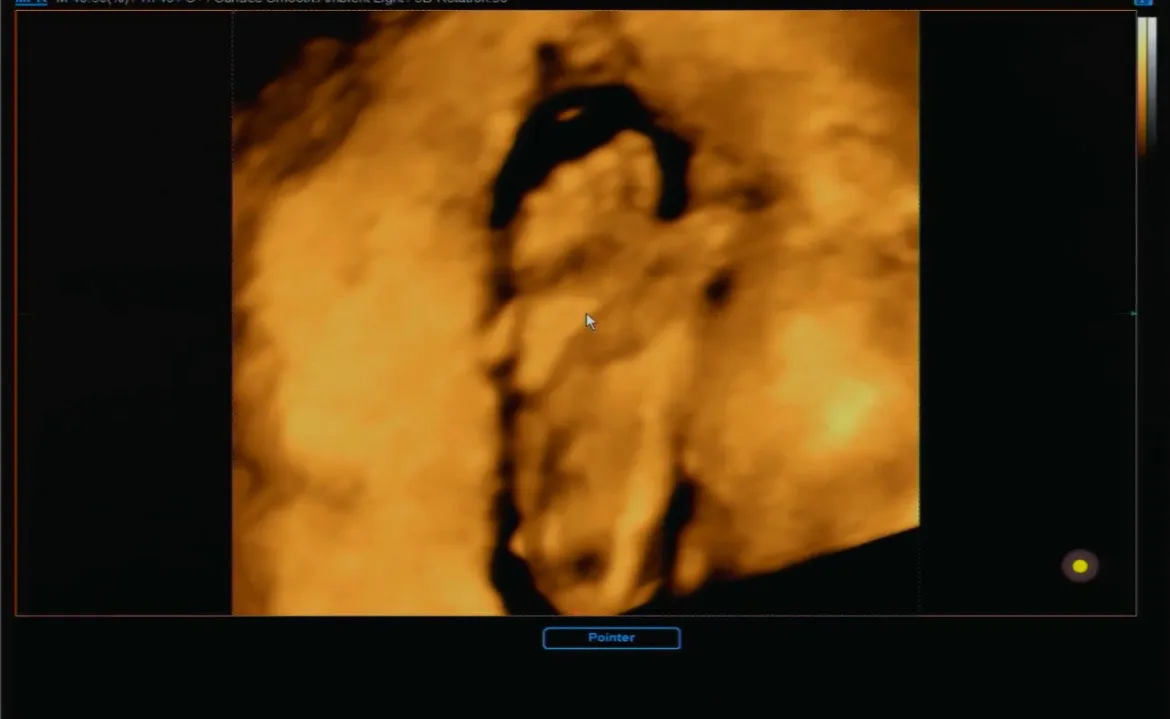
Task: Click the Pointer button below the image
Action: click(611, 638)
